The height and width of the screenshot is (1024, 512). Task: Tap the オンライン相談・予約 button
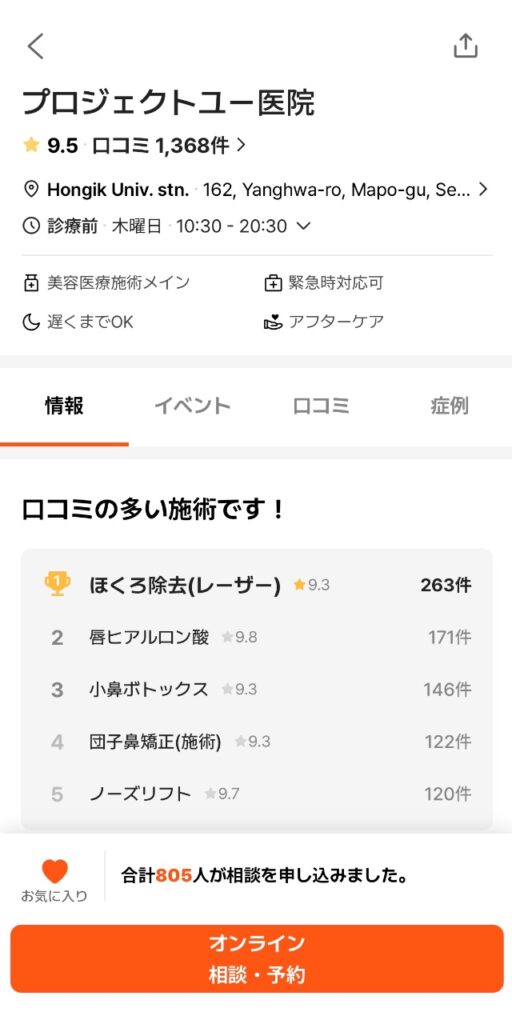(256, 959)
